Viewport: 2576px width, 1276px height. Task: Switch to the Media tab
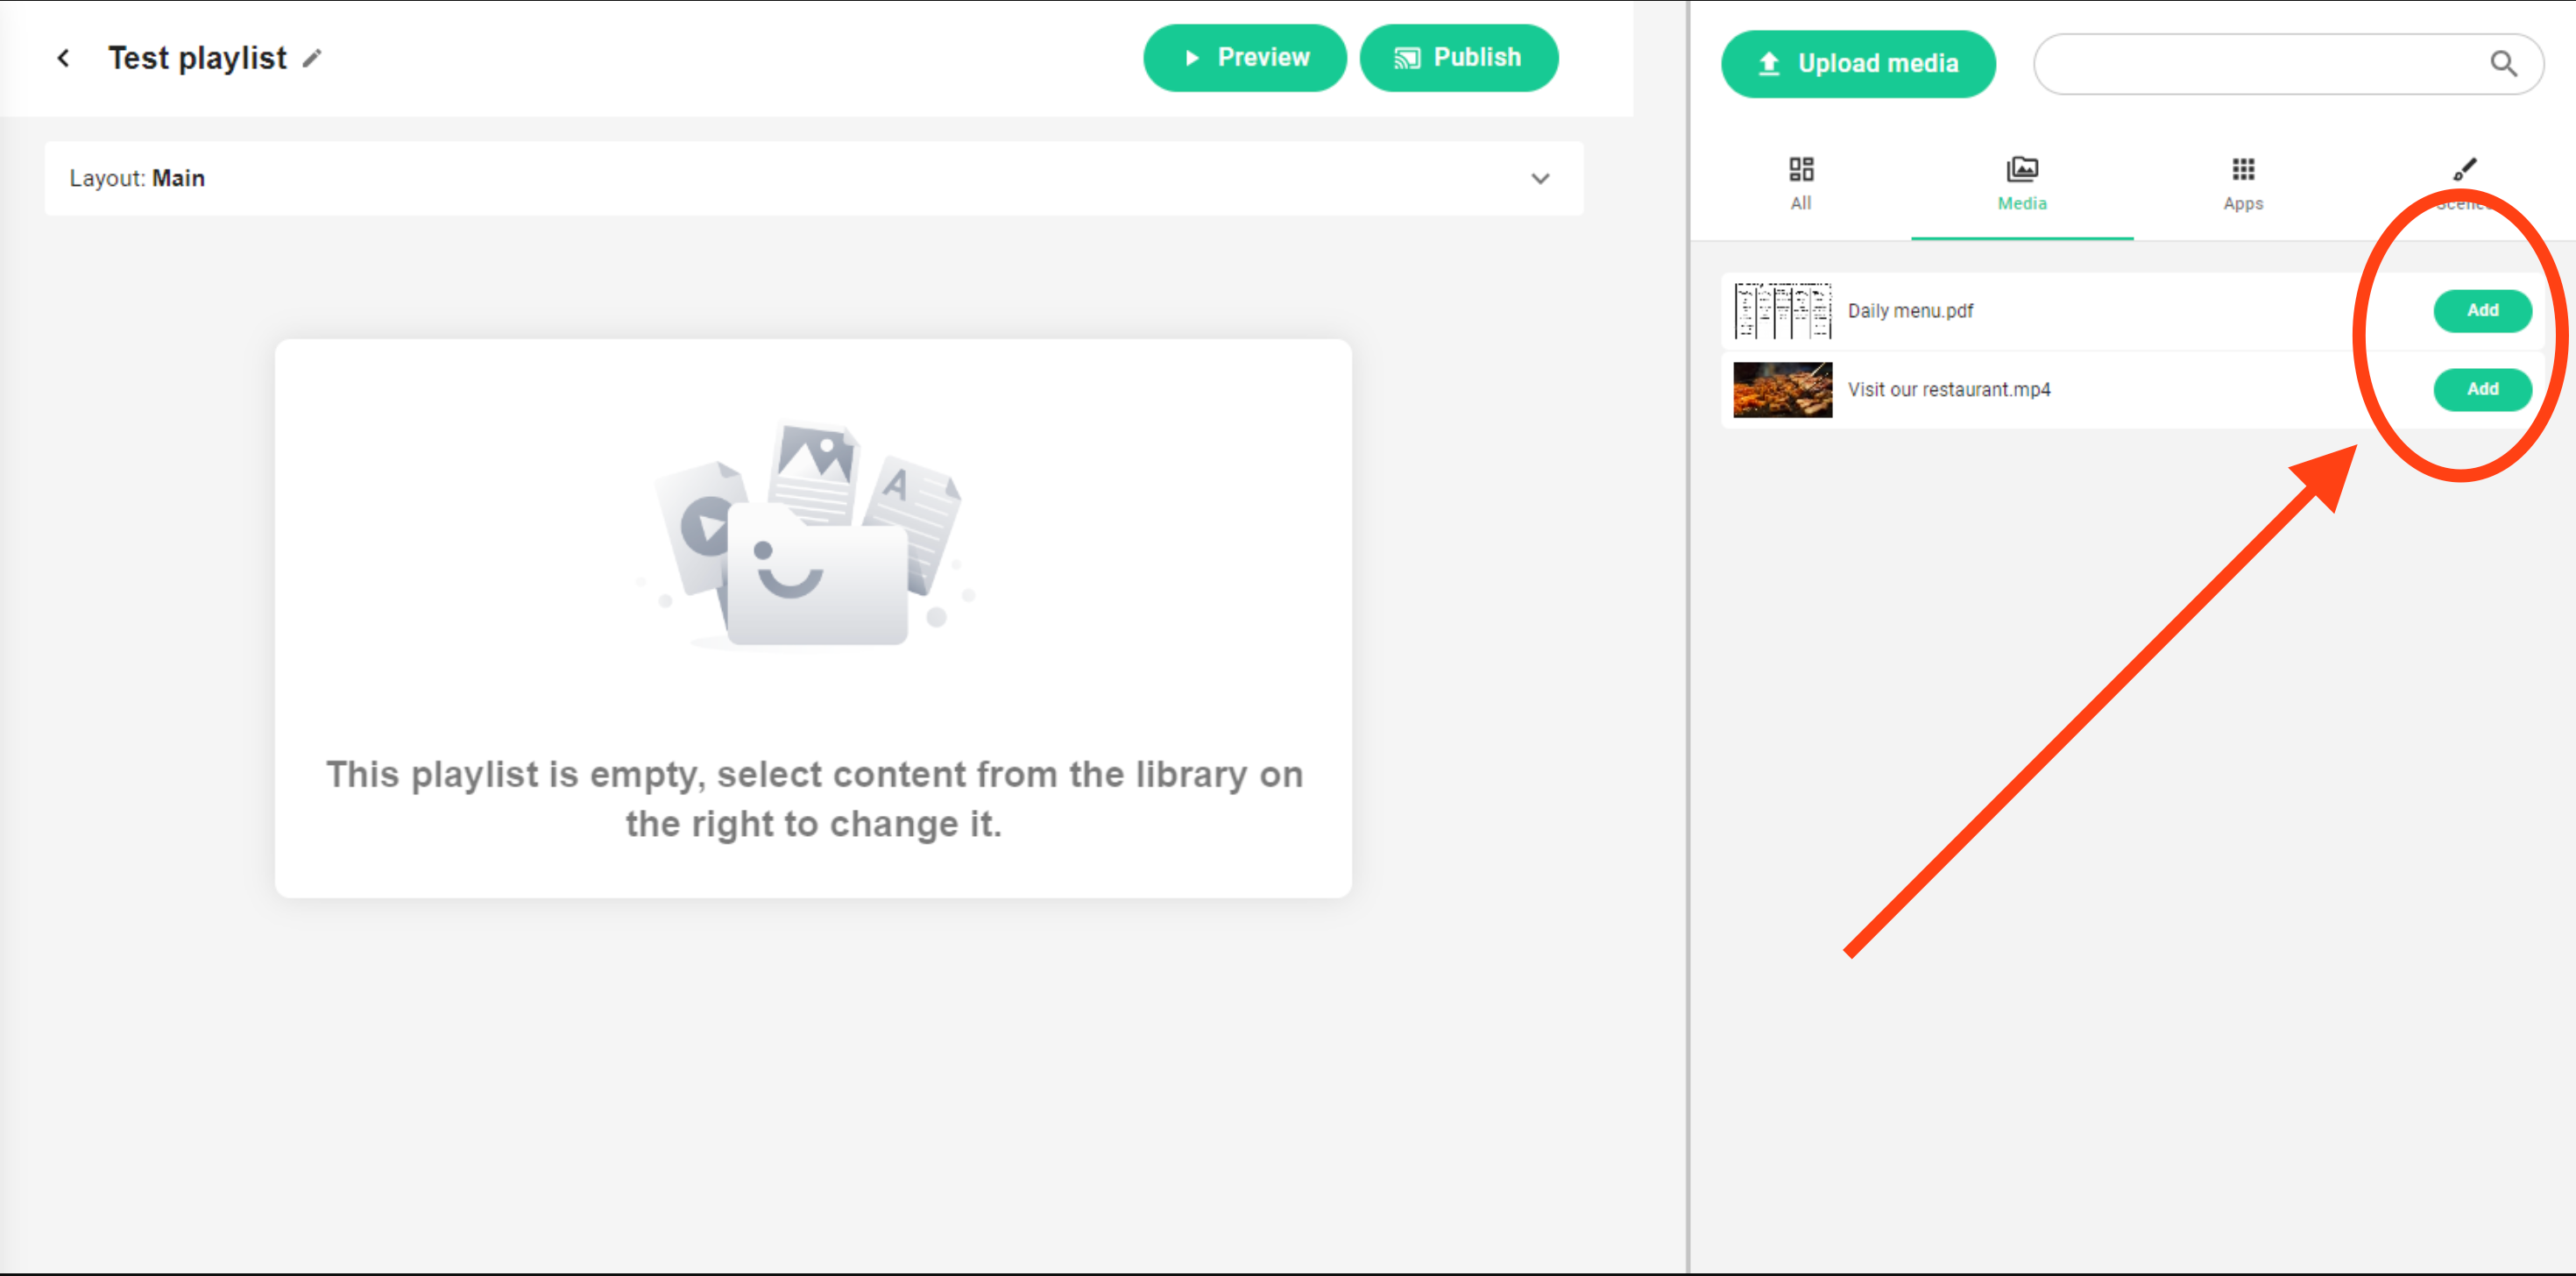pyautogui.click(x=2022, y=184)
